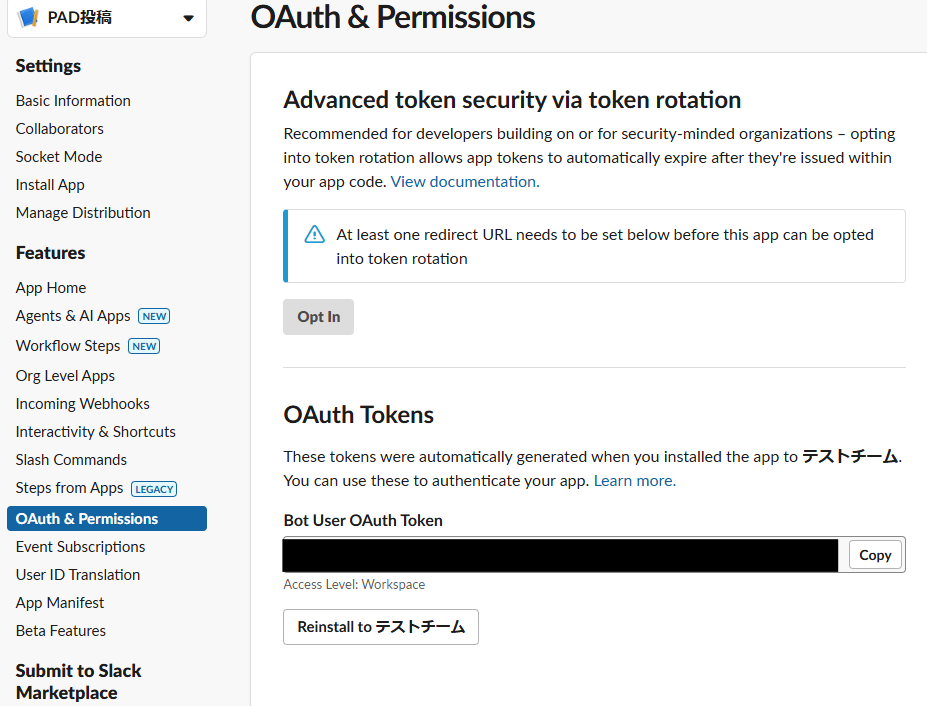927x706 pixels.
Task: Navigate to App Home feature
Action: pyautogui.click(x=51, y=288)
